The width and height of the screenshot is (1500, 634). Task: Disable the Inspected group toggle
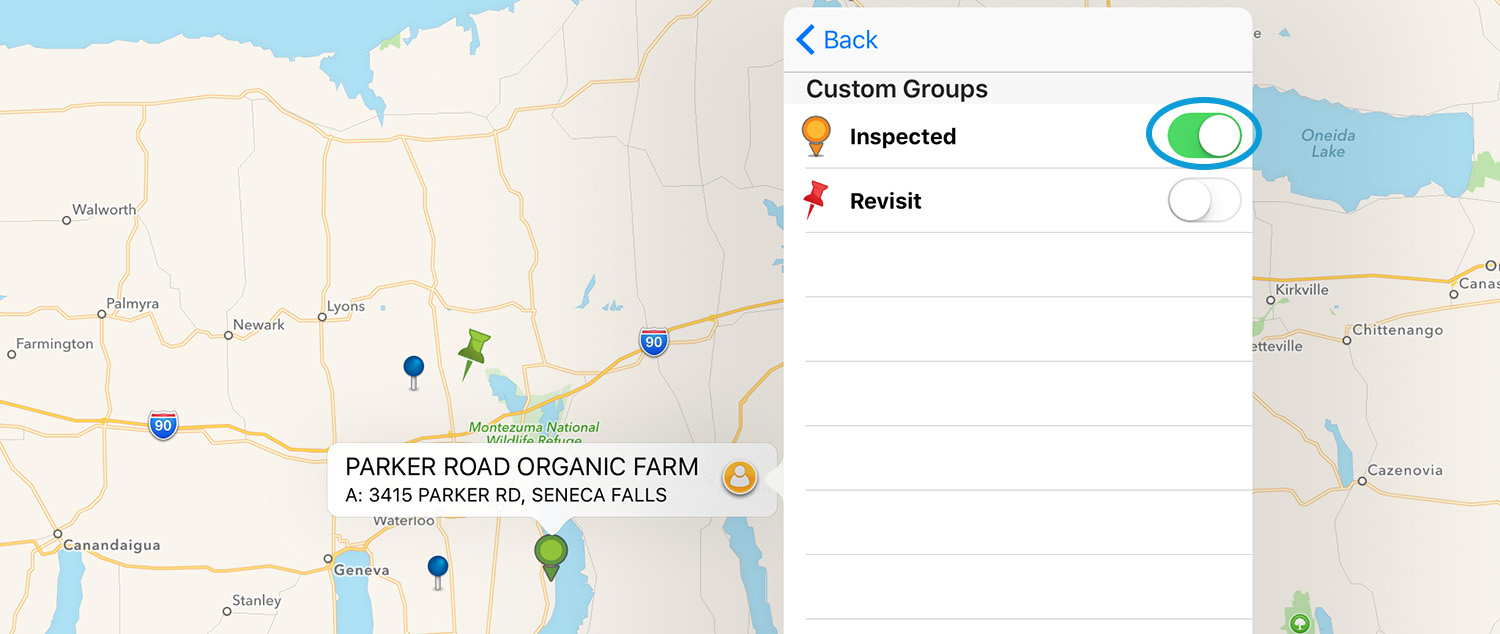1203,136
